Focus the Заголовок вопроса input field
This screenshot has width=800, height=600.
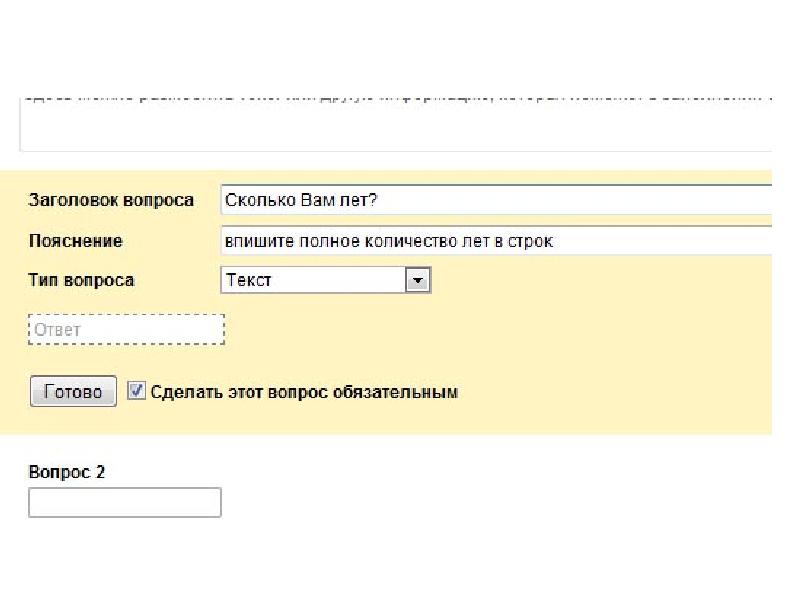[x=496, y=200]
